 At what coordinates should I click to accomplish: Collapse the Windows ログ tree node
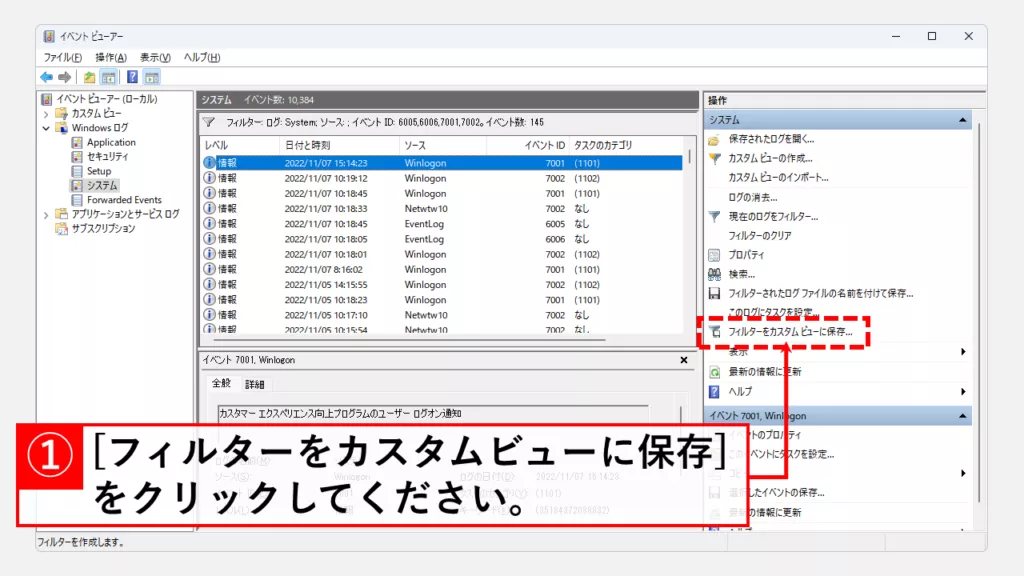[x=46, y=128]
